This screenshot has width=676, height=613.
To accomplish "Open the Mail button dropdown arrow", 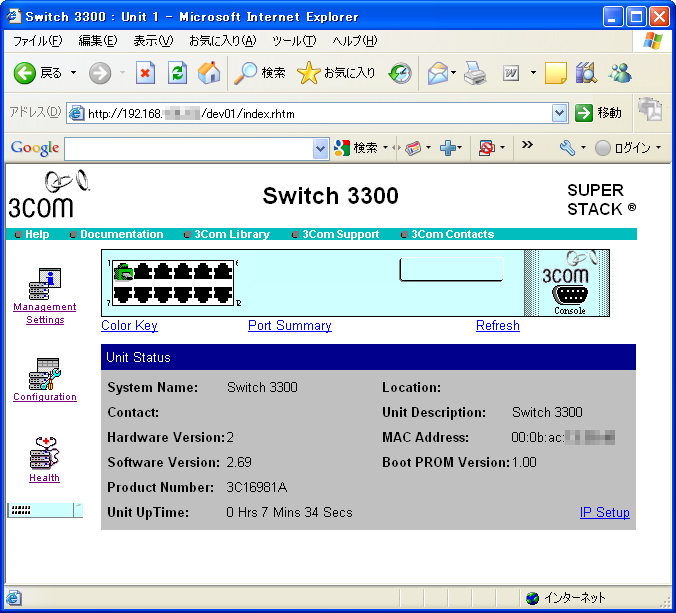I will click(x=453, y=72).
